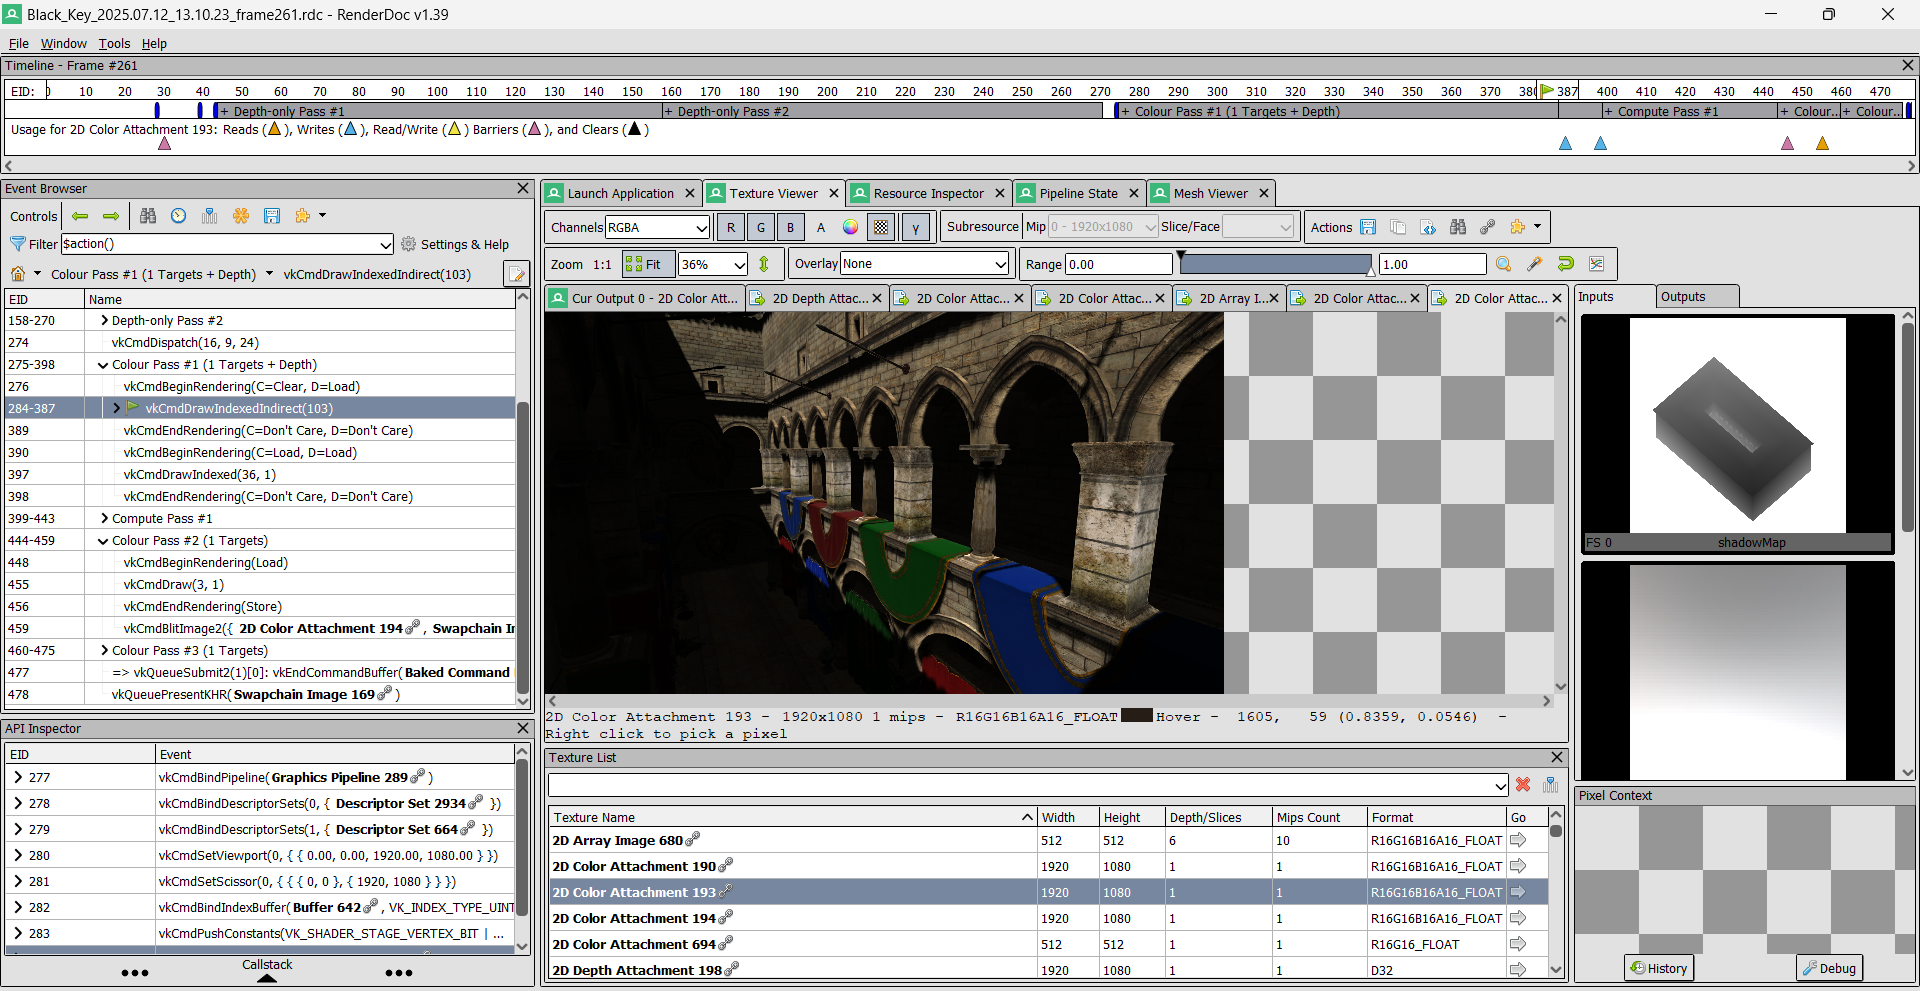Viewport: 1920px width, 991px height.
Task: Switch to the Pipeline State tab
Action: coord(1077,193)
